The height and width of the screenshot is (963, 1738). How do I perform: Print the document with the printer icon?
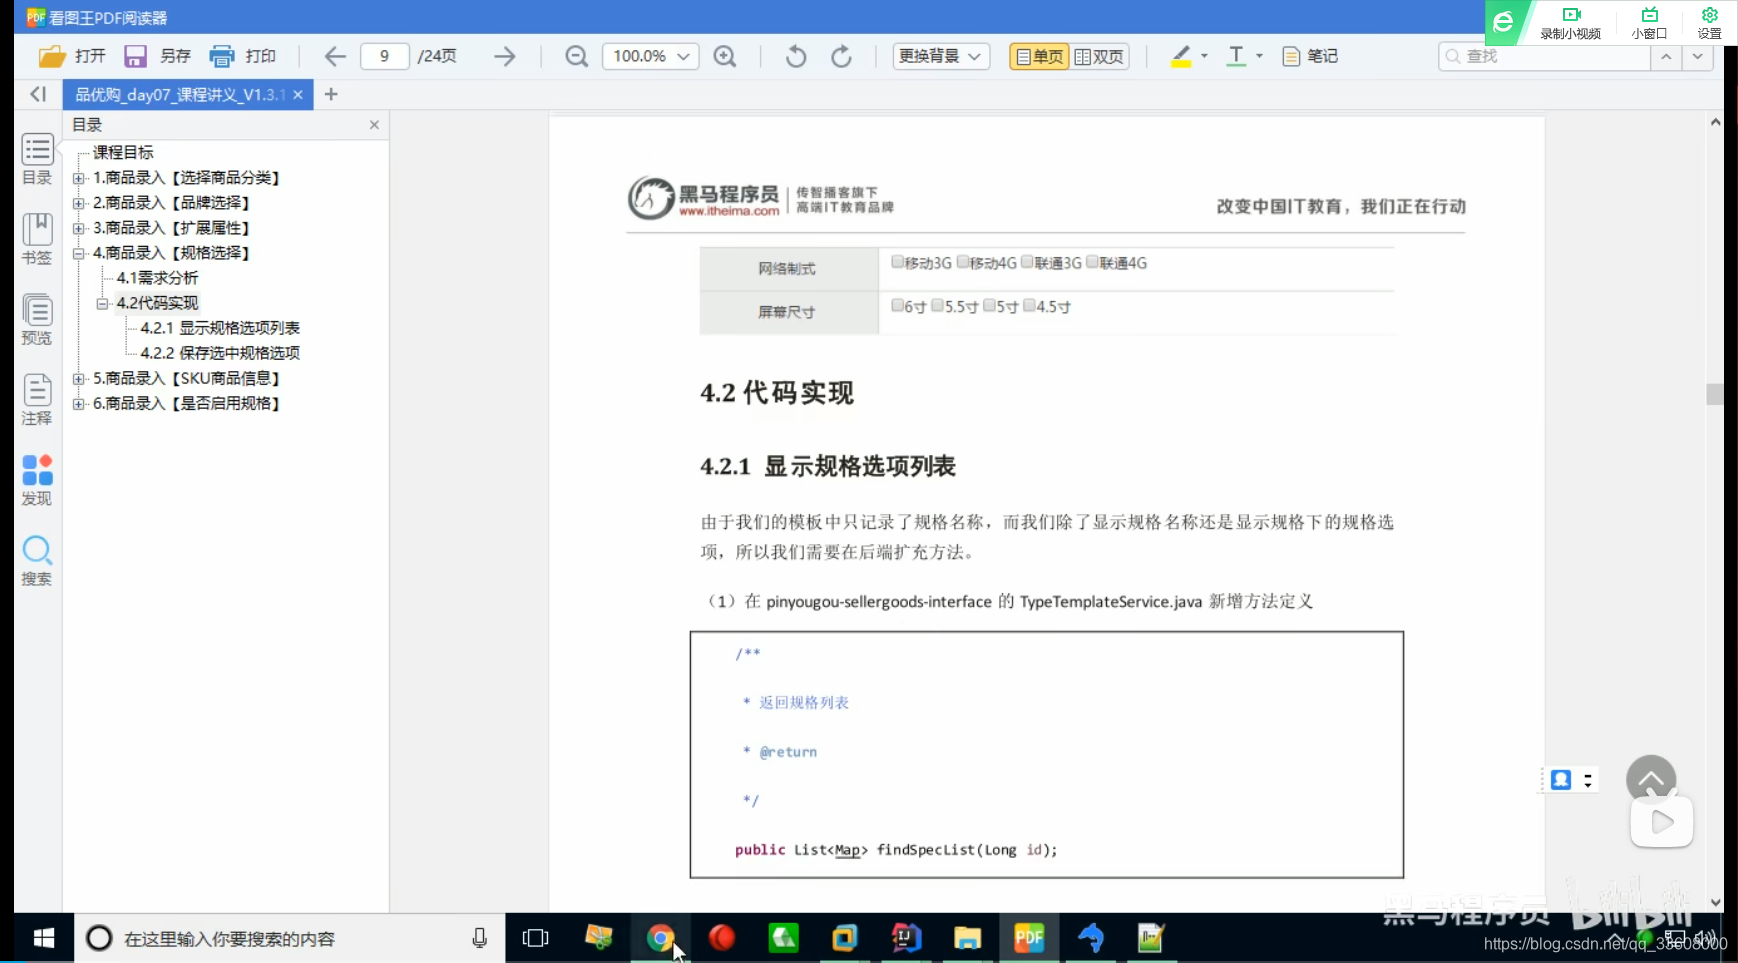pos(222,56)
